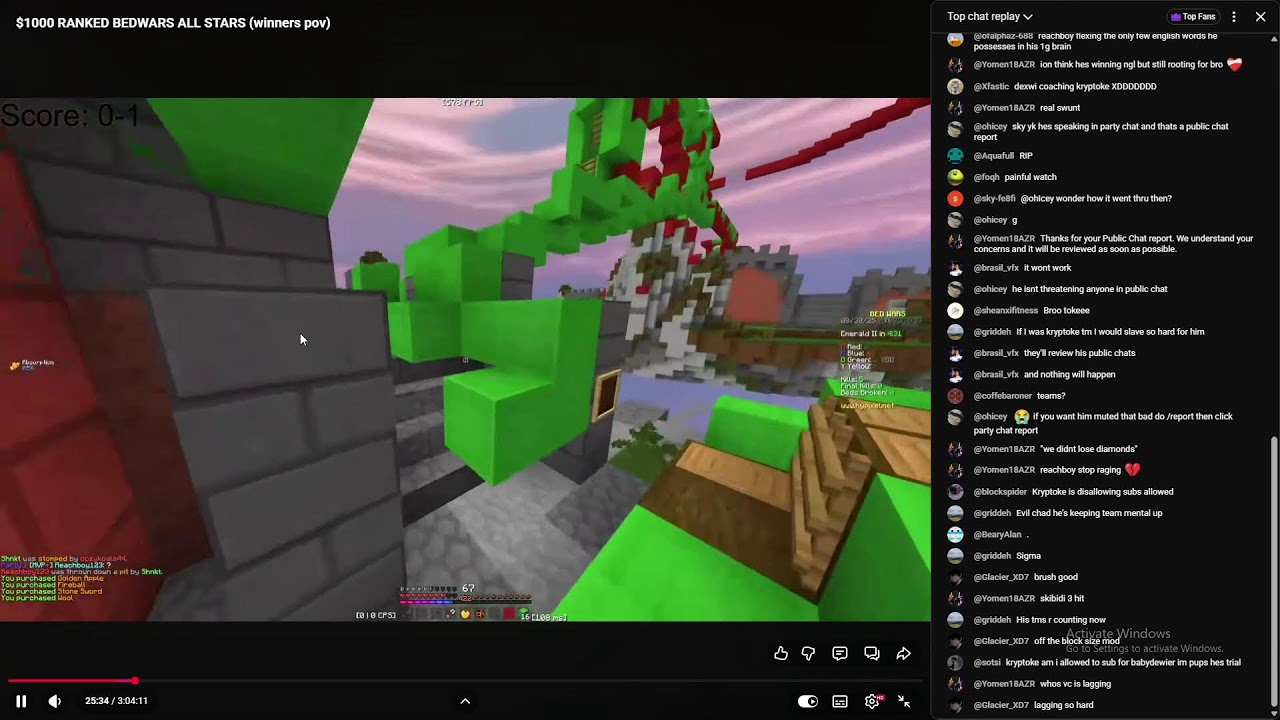Click 'whos vc is lagging' message
The height and width of the screenshot is (720, 1280).
(1075, 684)
